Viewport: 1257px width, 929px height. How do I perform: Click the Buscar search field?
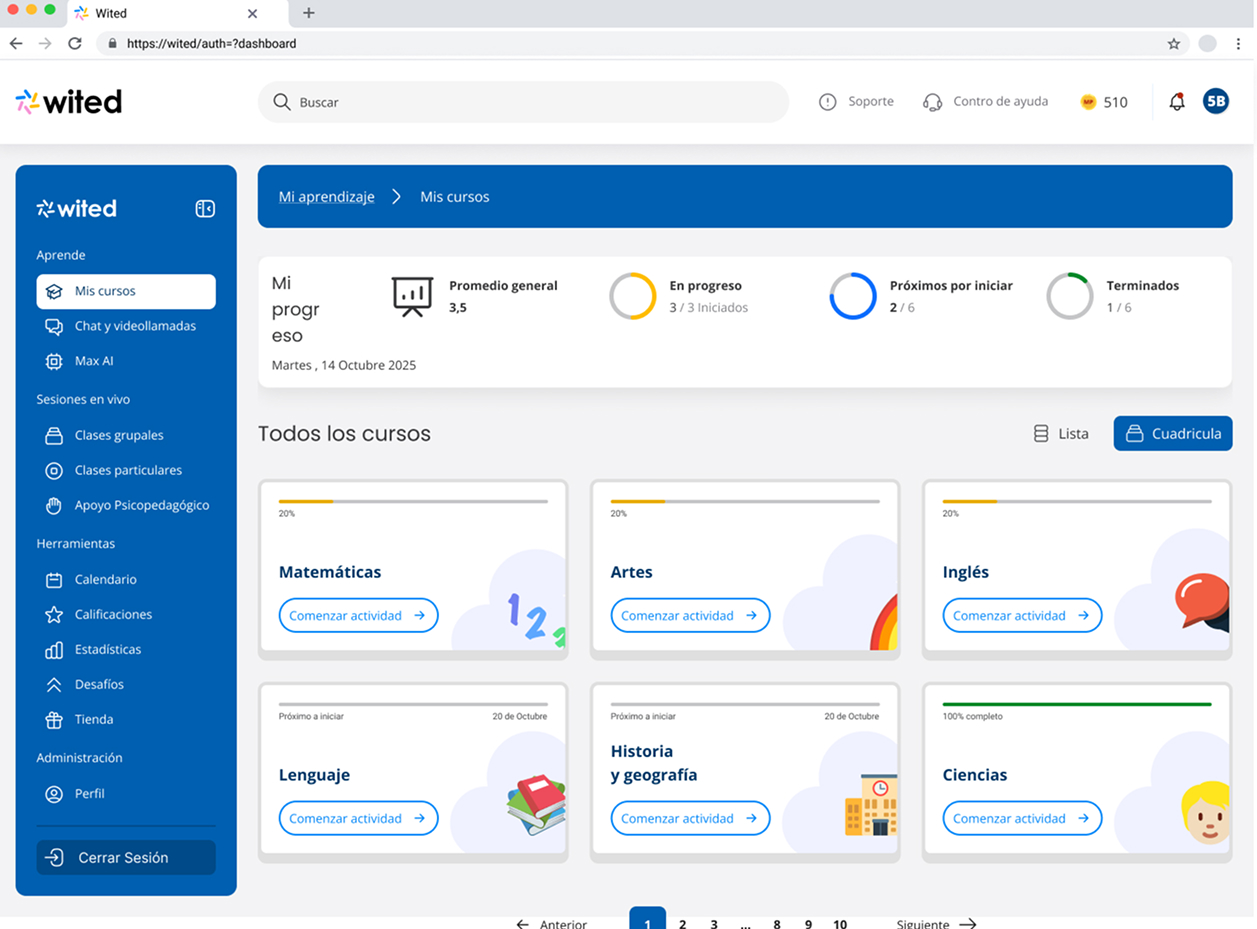523,102
